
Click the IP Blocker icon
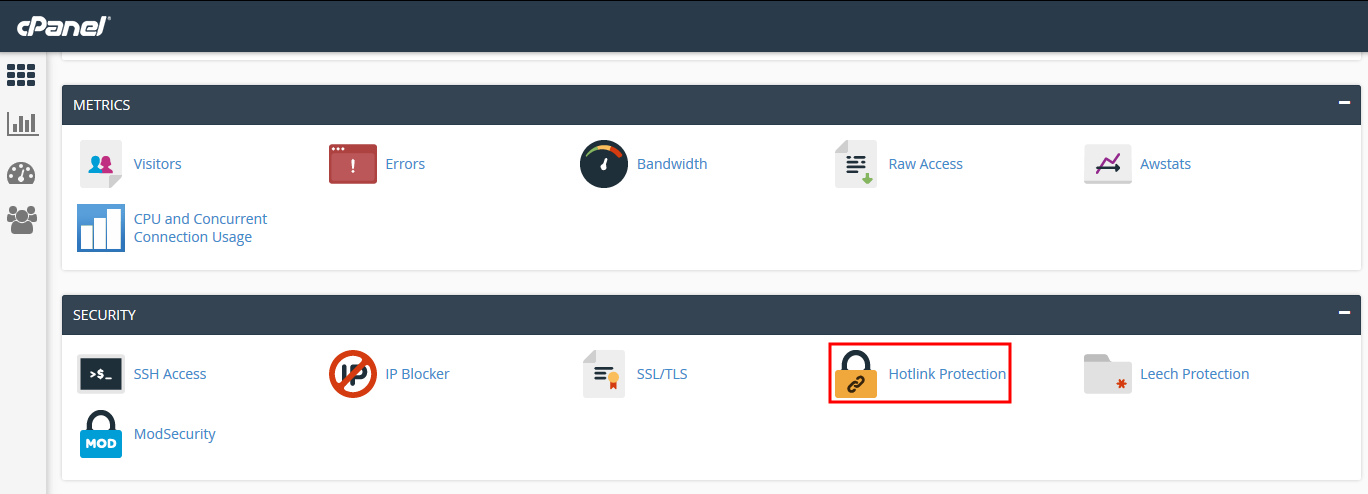[x=353, y=374]
